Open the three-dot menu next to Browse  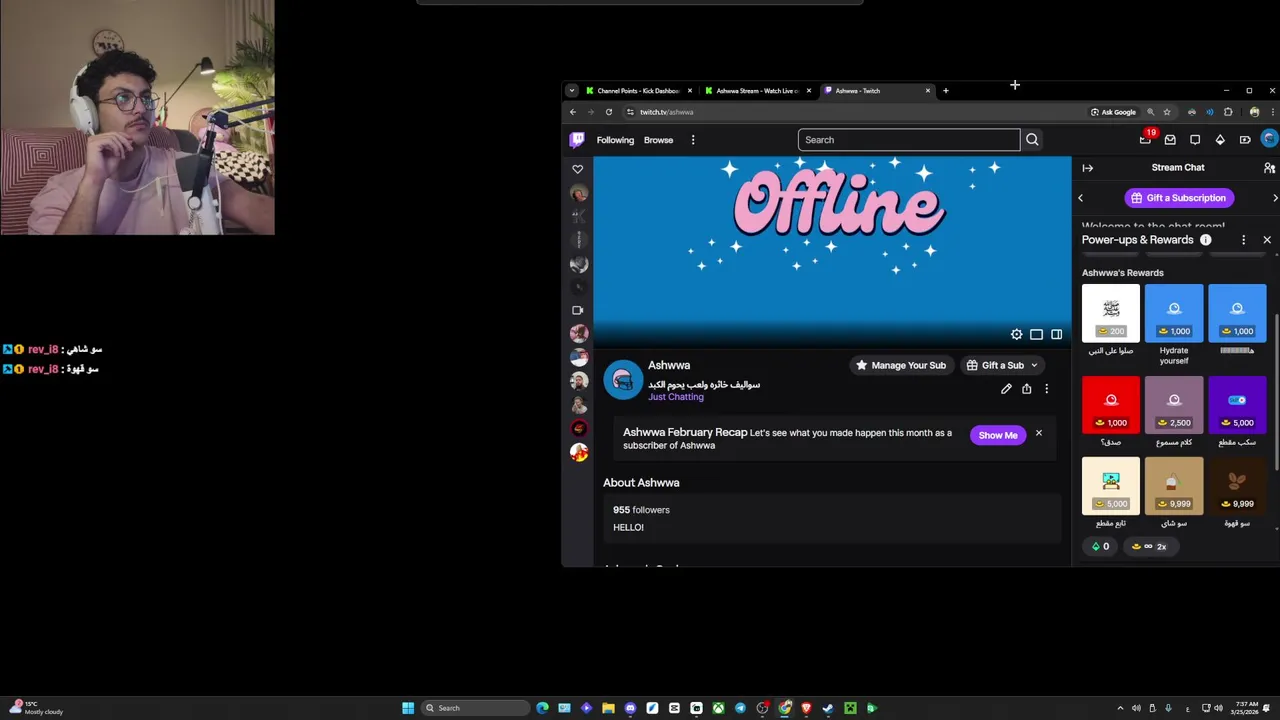click(x=692, y=140)
